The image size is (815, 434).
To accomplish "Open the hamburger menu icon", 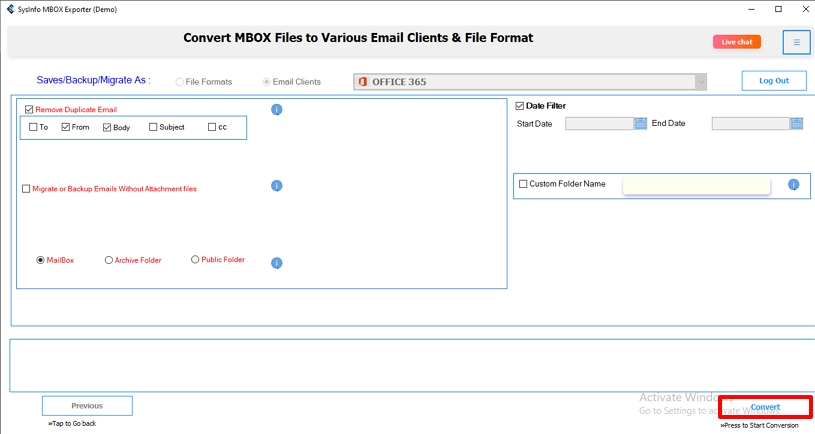I will [796, 42].
